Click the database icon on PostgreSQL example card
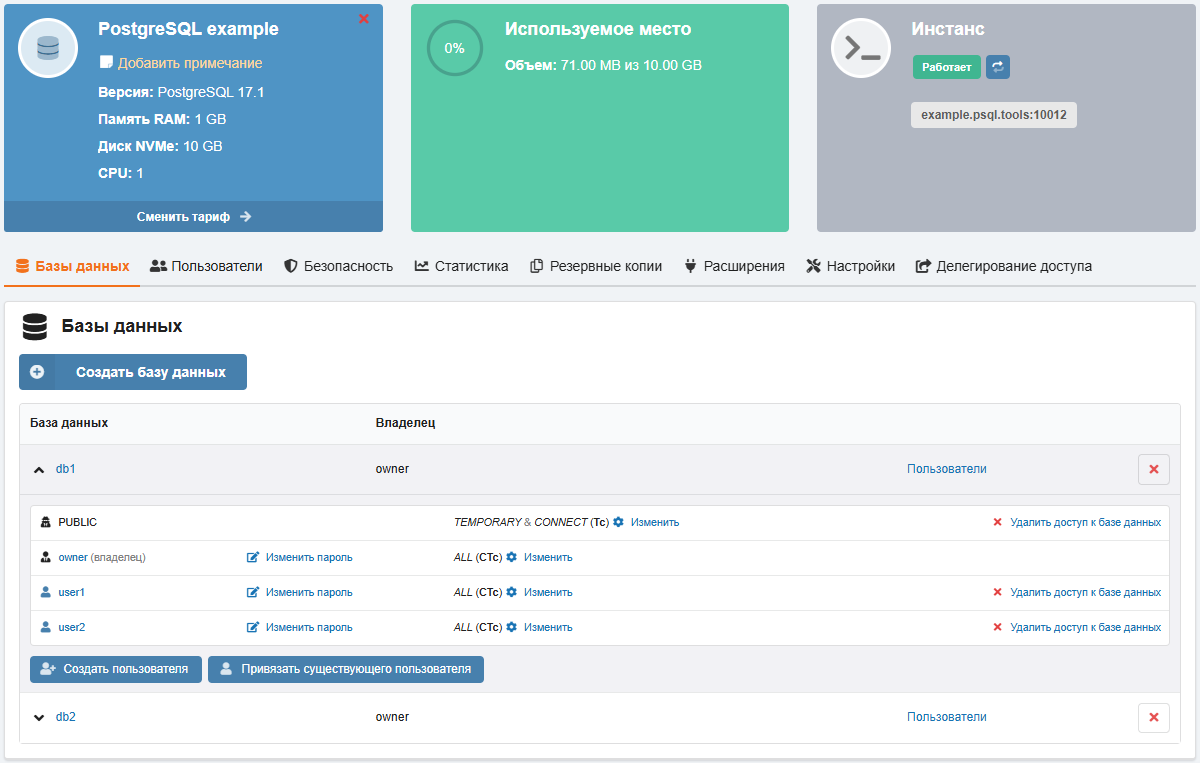The height and width of the screenshot is (763, 1200). 47,47
